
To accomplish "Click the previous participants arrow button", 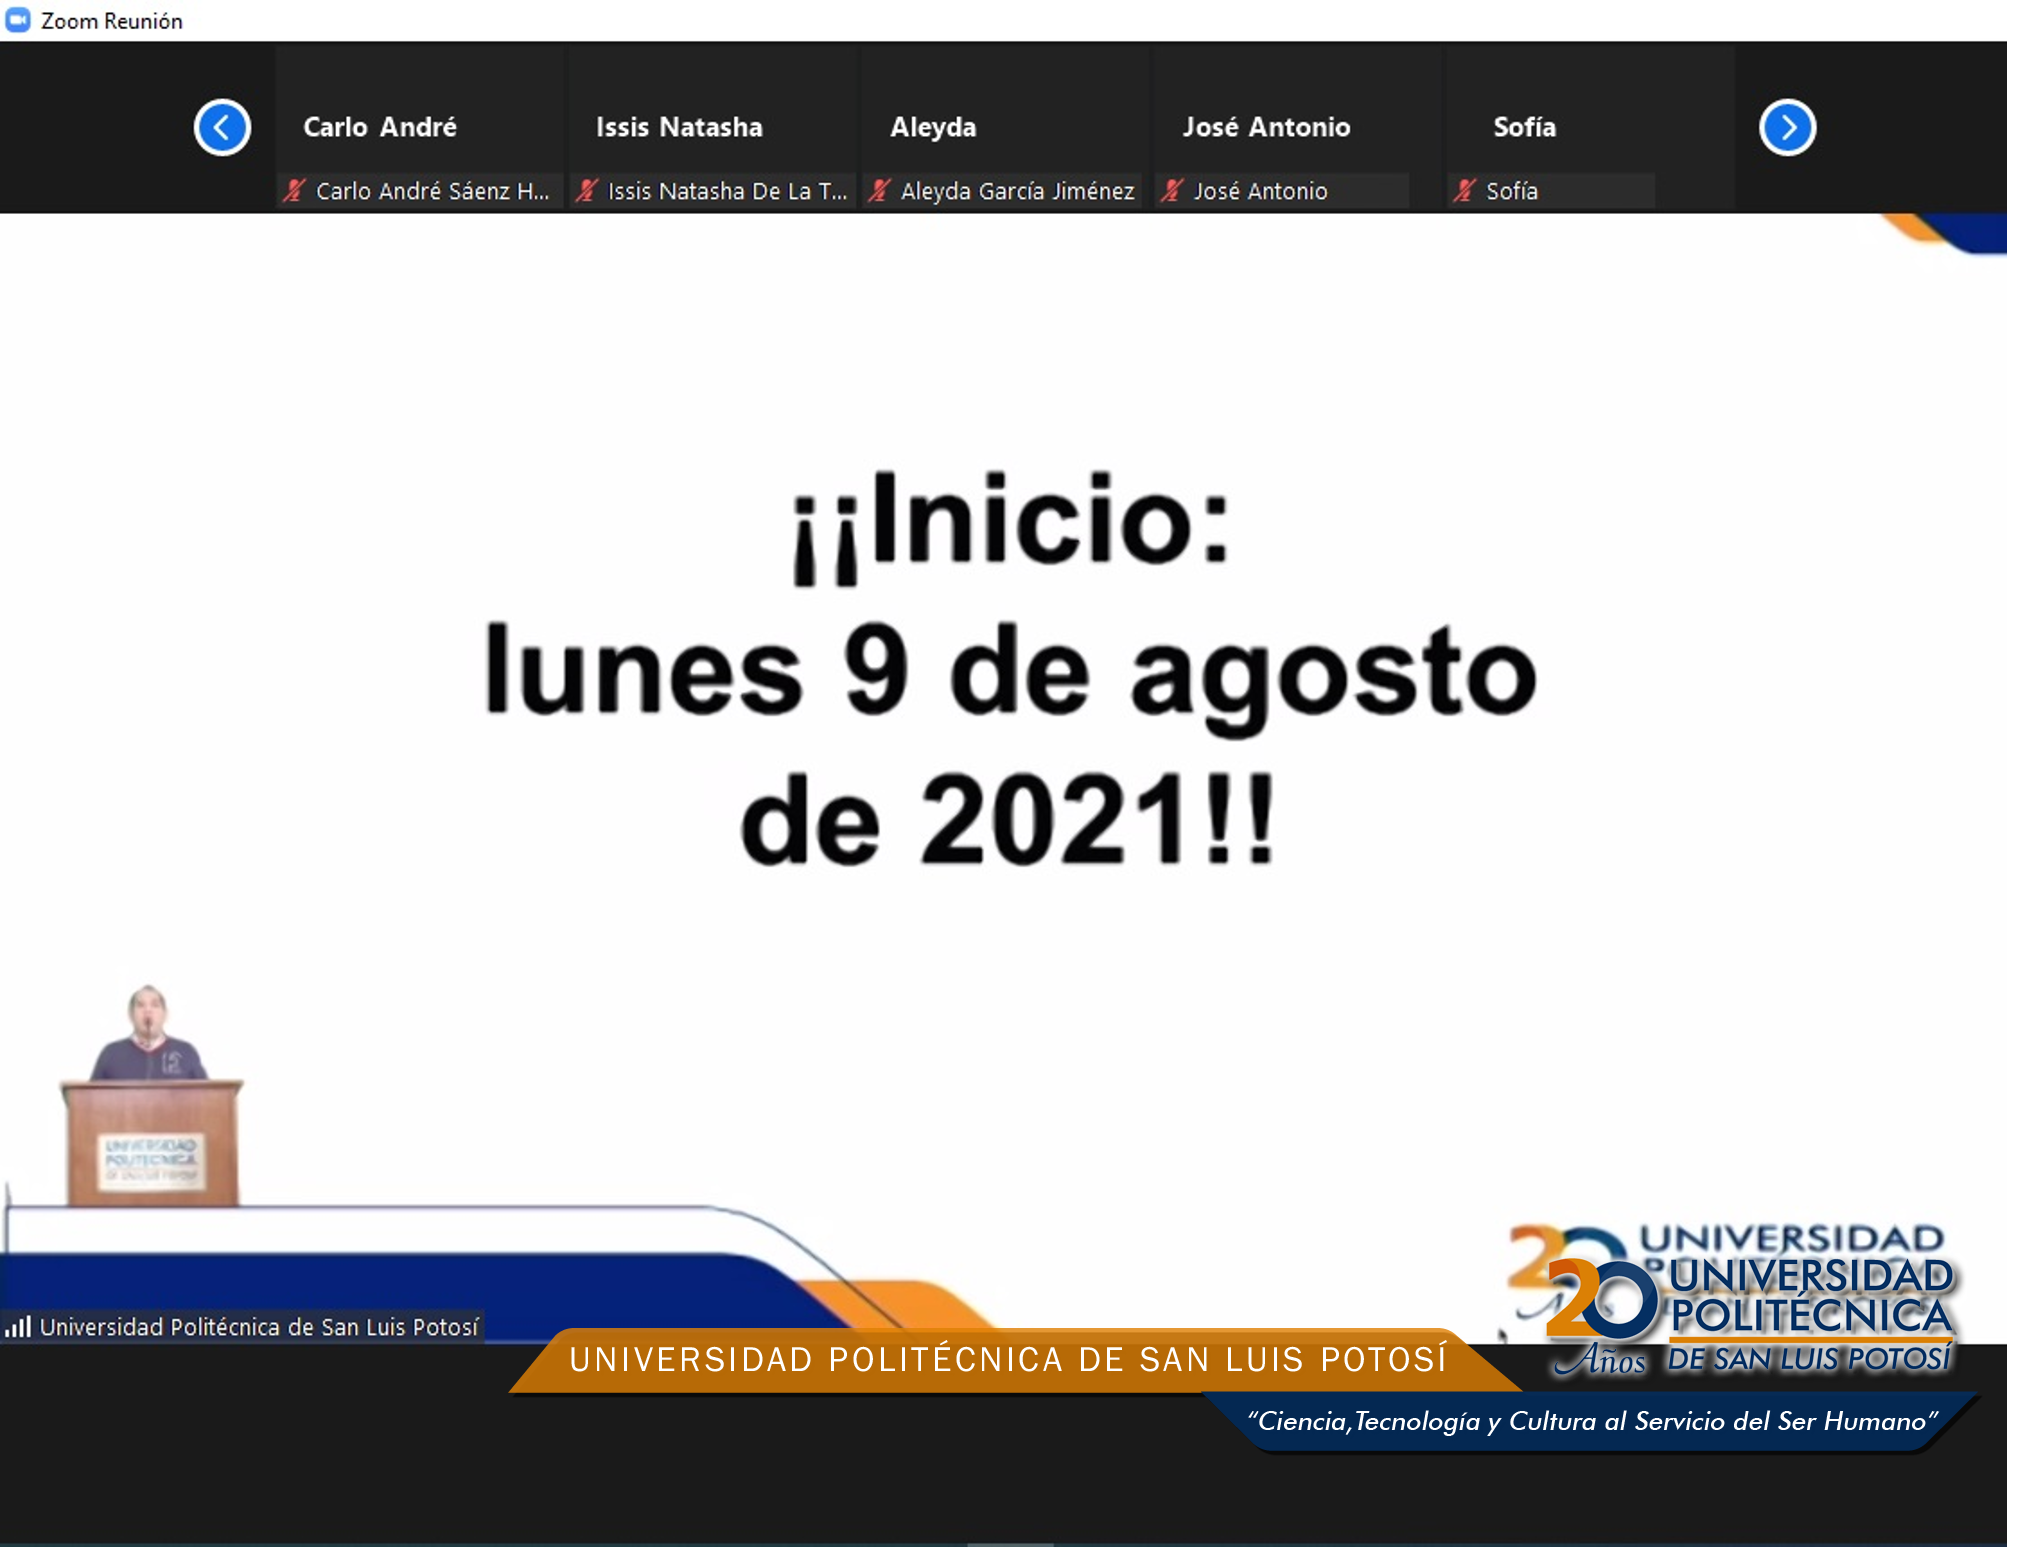I will [x=222, y=128].
